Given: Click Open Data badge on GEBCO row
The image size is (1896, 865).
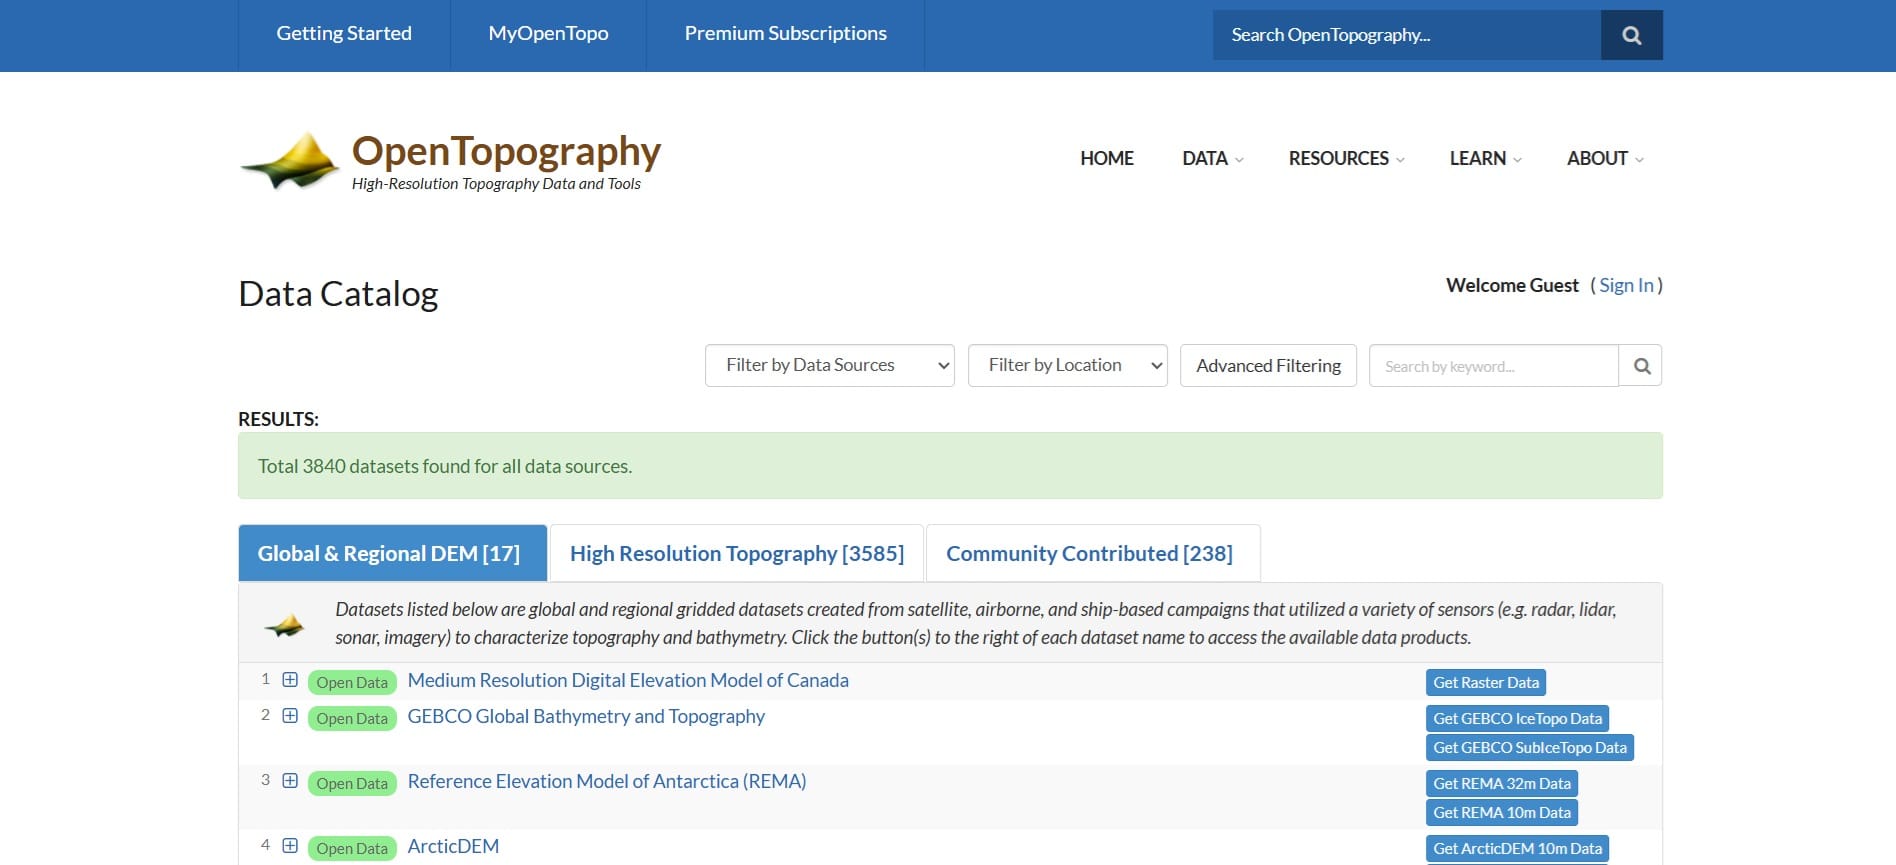Looking at the screenshot, I should point(352,718).
